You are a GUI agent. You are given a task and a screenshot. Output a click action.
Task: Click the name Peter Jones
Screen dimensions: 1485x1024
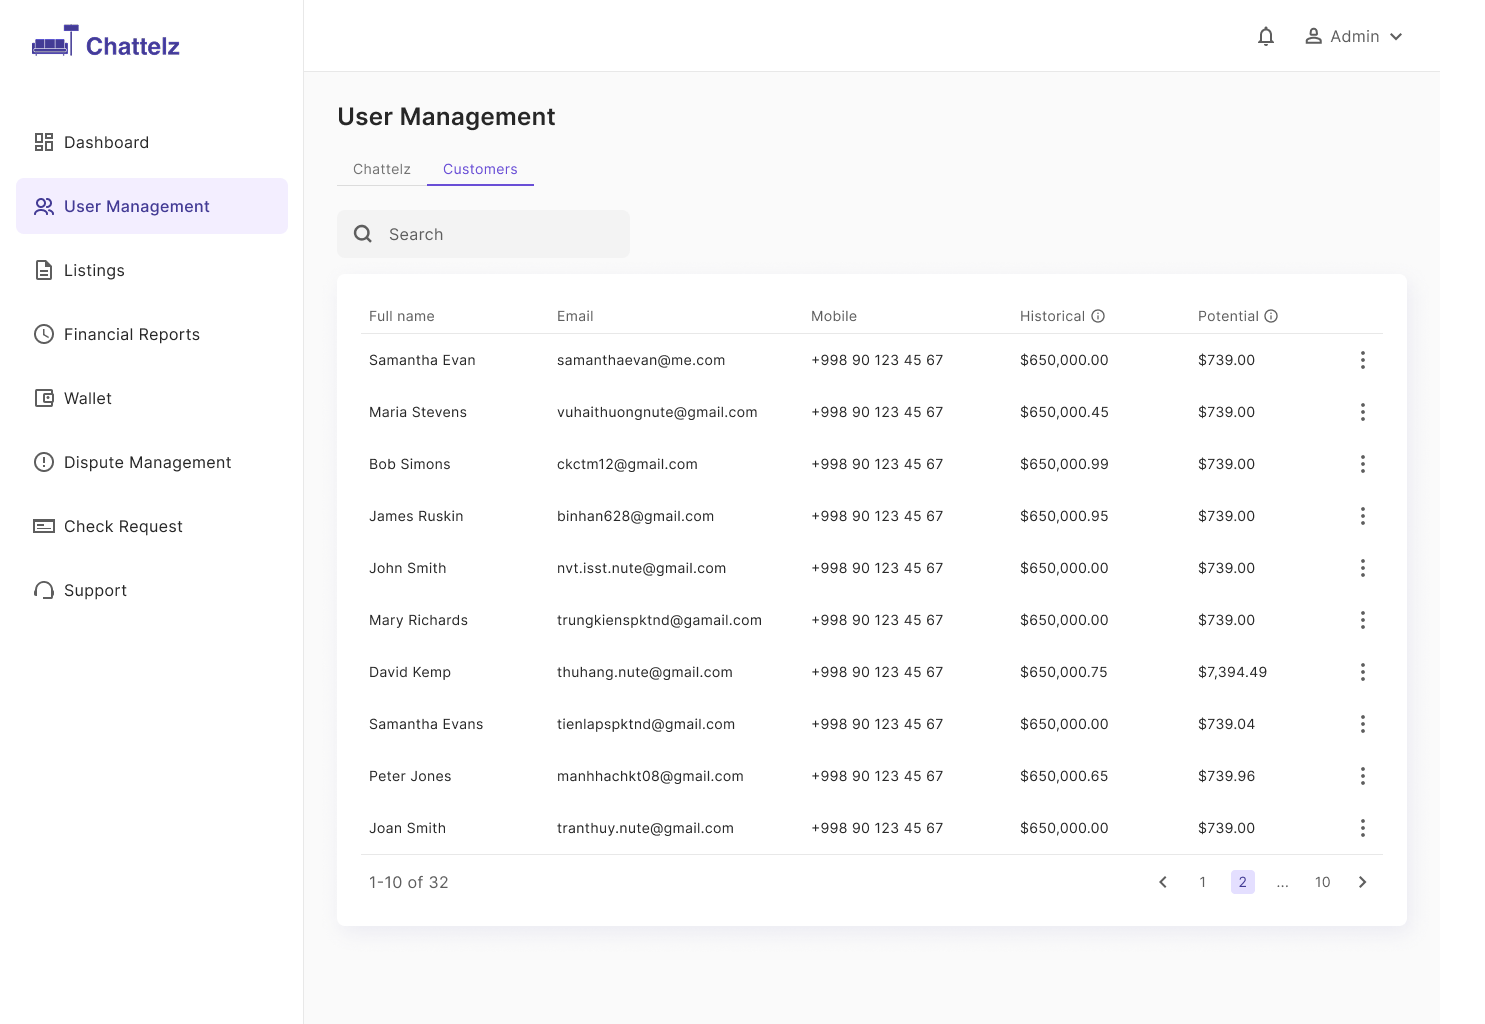(x=410, y=776)
